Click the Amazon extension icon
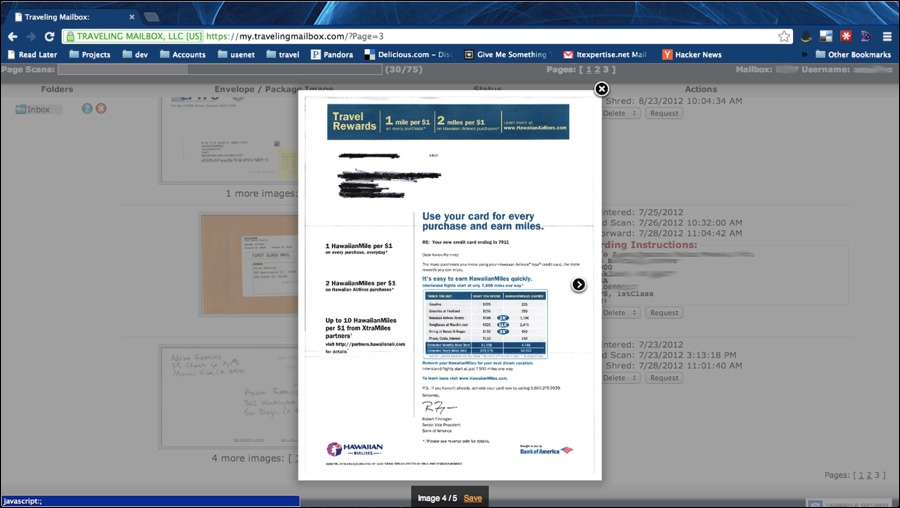The height and width of the screenshot is (508, 900). click(x=806, y=36)
